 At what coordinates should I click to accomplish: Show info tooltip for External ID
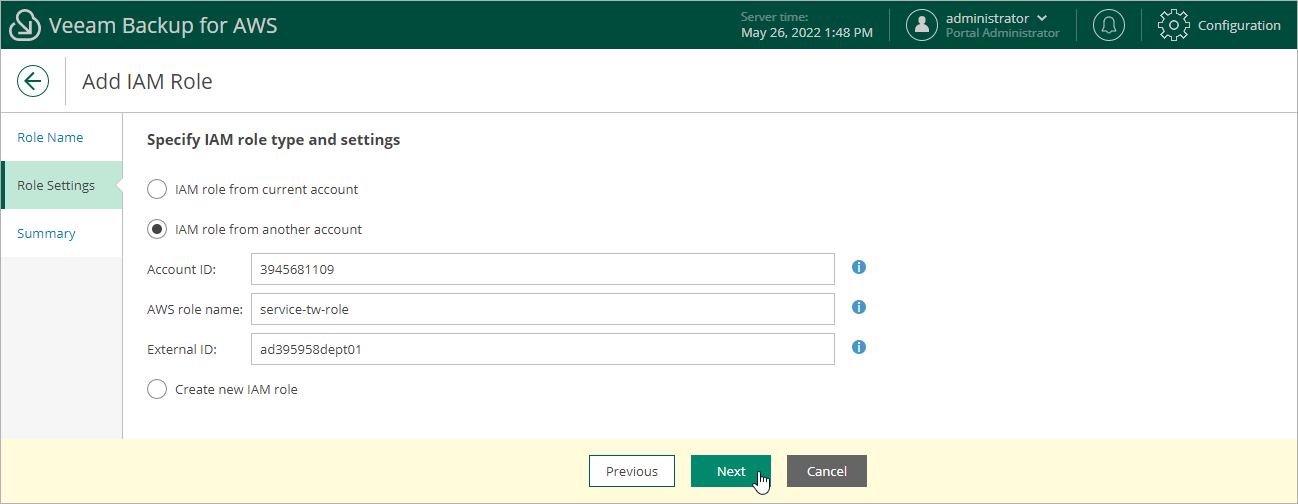pyautogui.click(x=858, y=347)
